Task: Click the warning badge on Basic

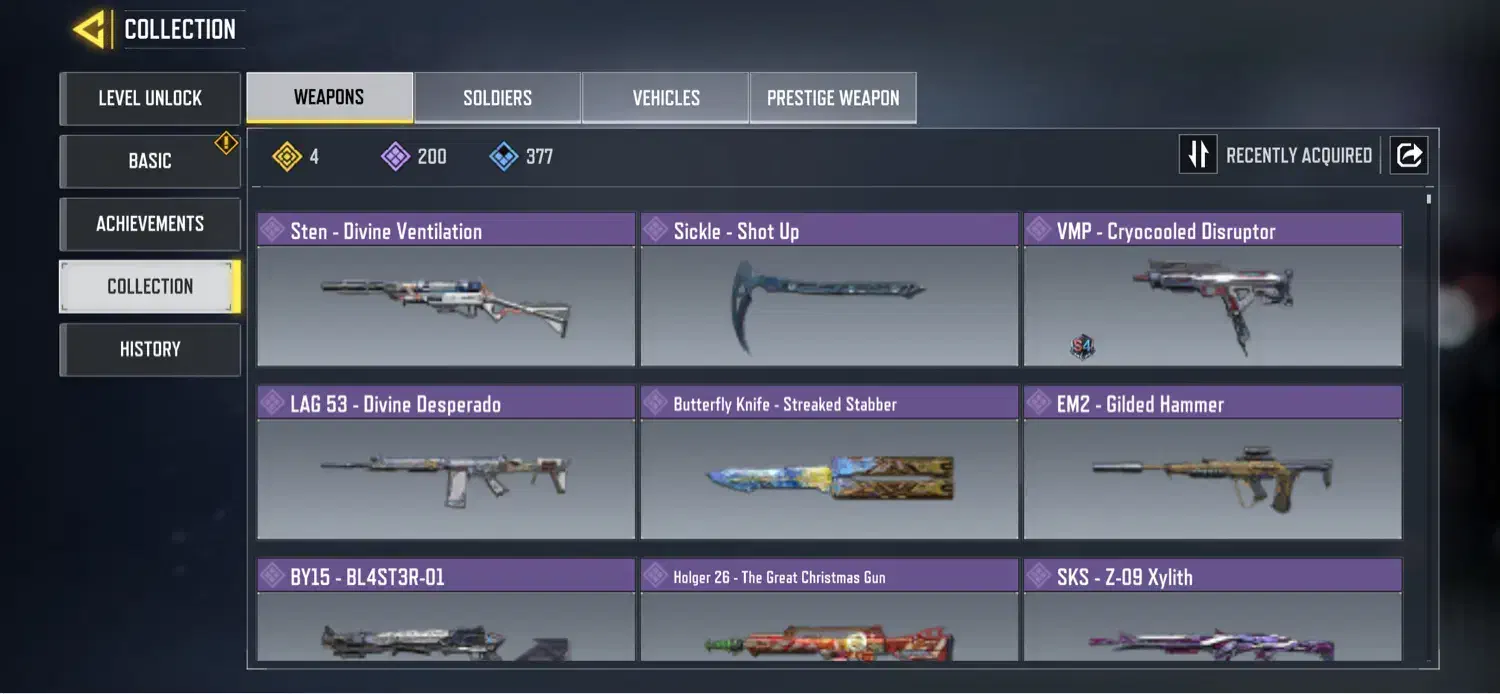Action: point(226,143)
